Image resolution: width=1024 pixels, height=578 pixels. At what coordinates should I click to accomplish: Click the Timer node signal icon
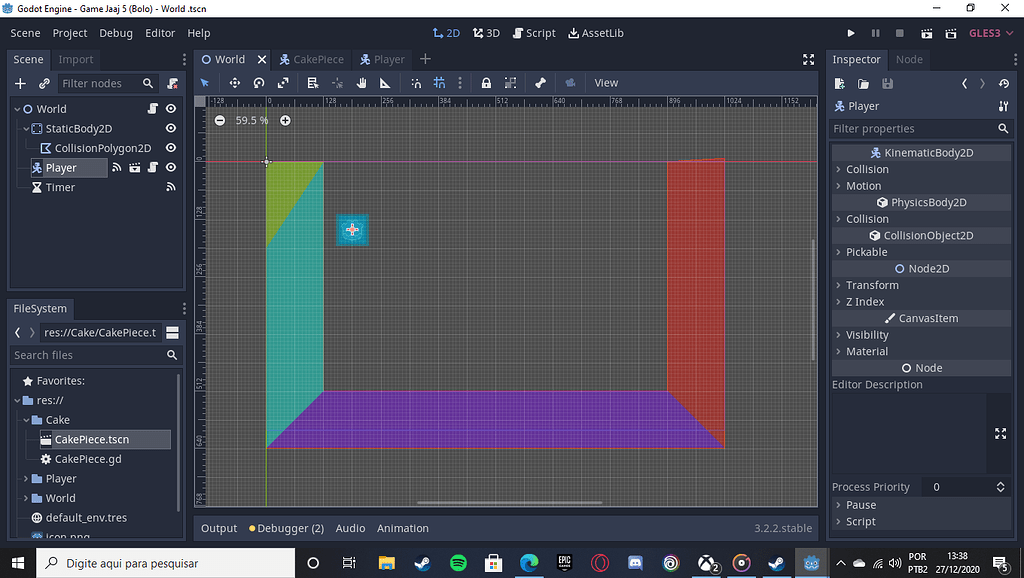pos(171,187)
